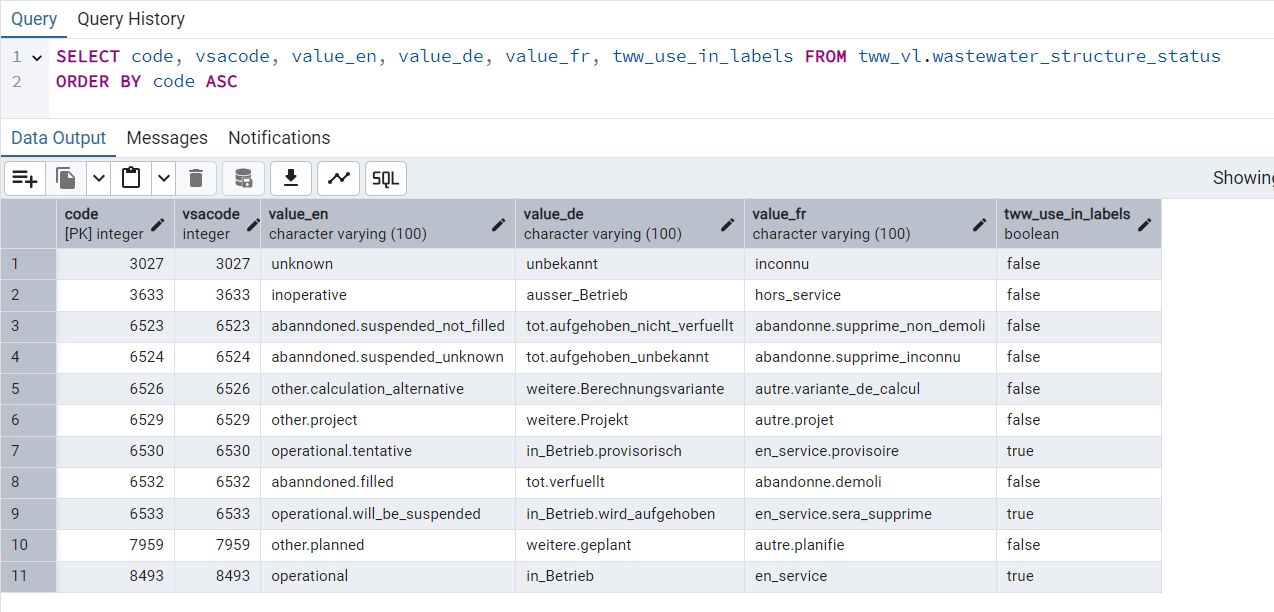Image resolution: width=1274 pixels, height=612 pixels.
Task: Click the code column header
Action: click(x=115, y=224)
